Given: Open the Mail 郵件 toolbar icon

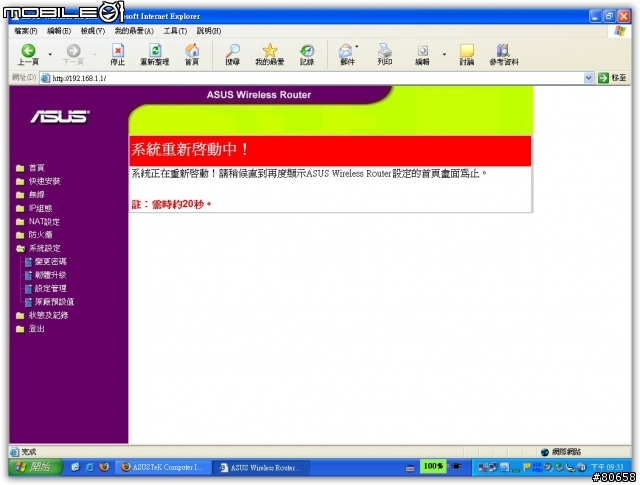Looking at the screenshot, I should tap(347, 55).
